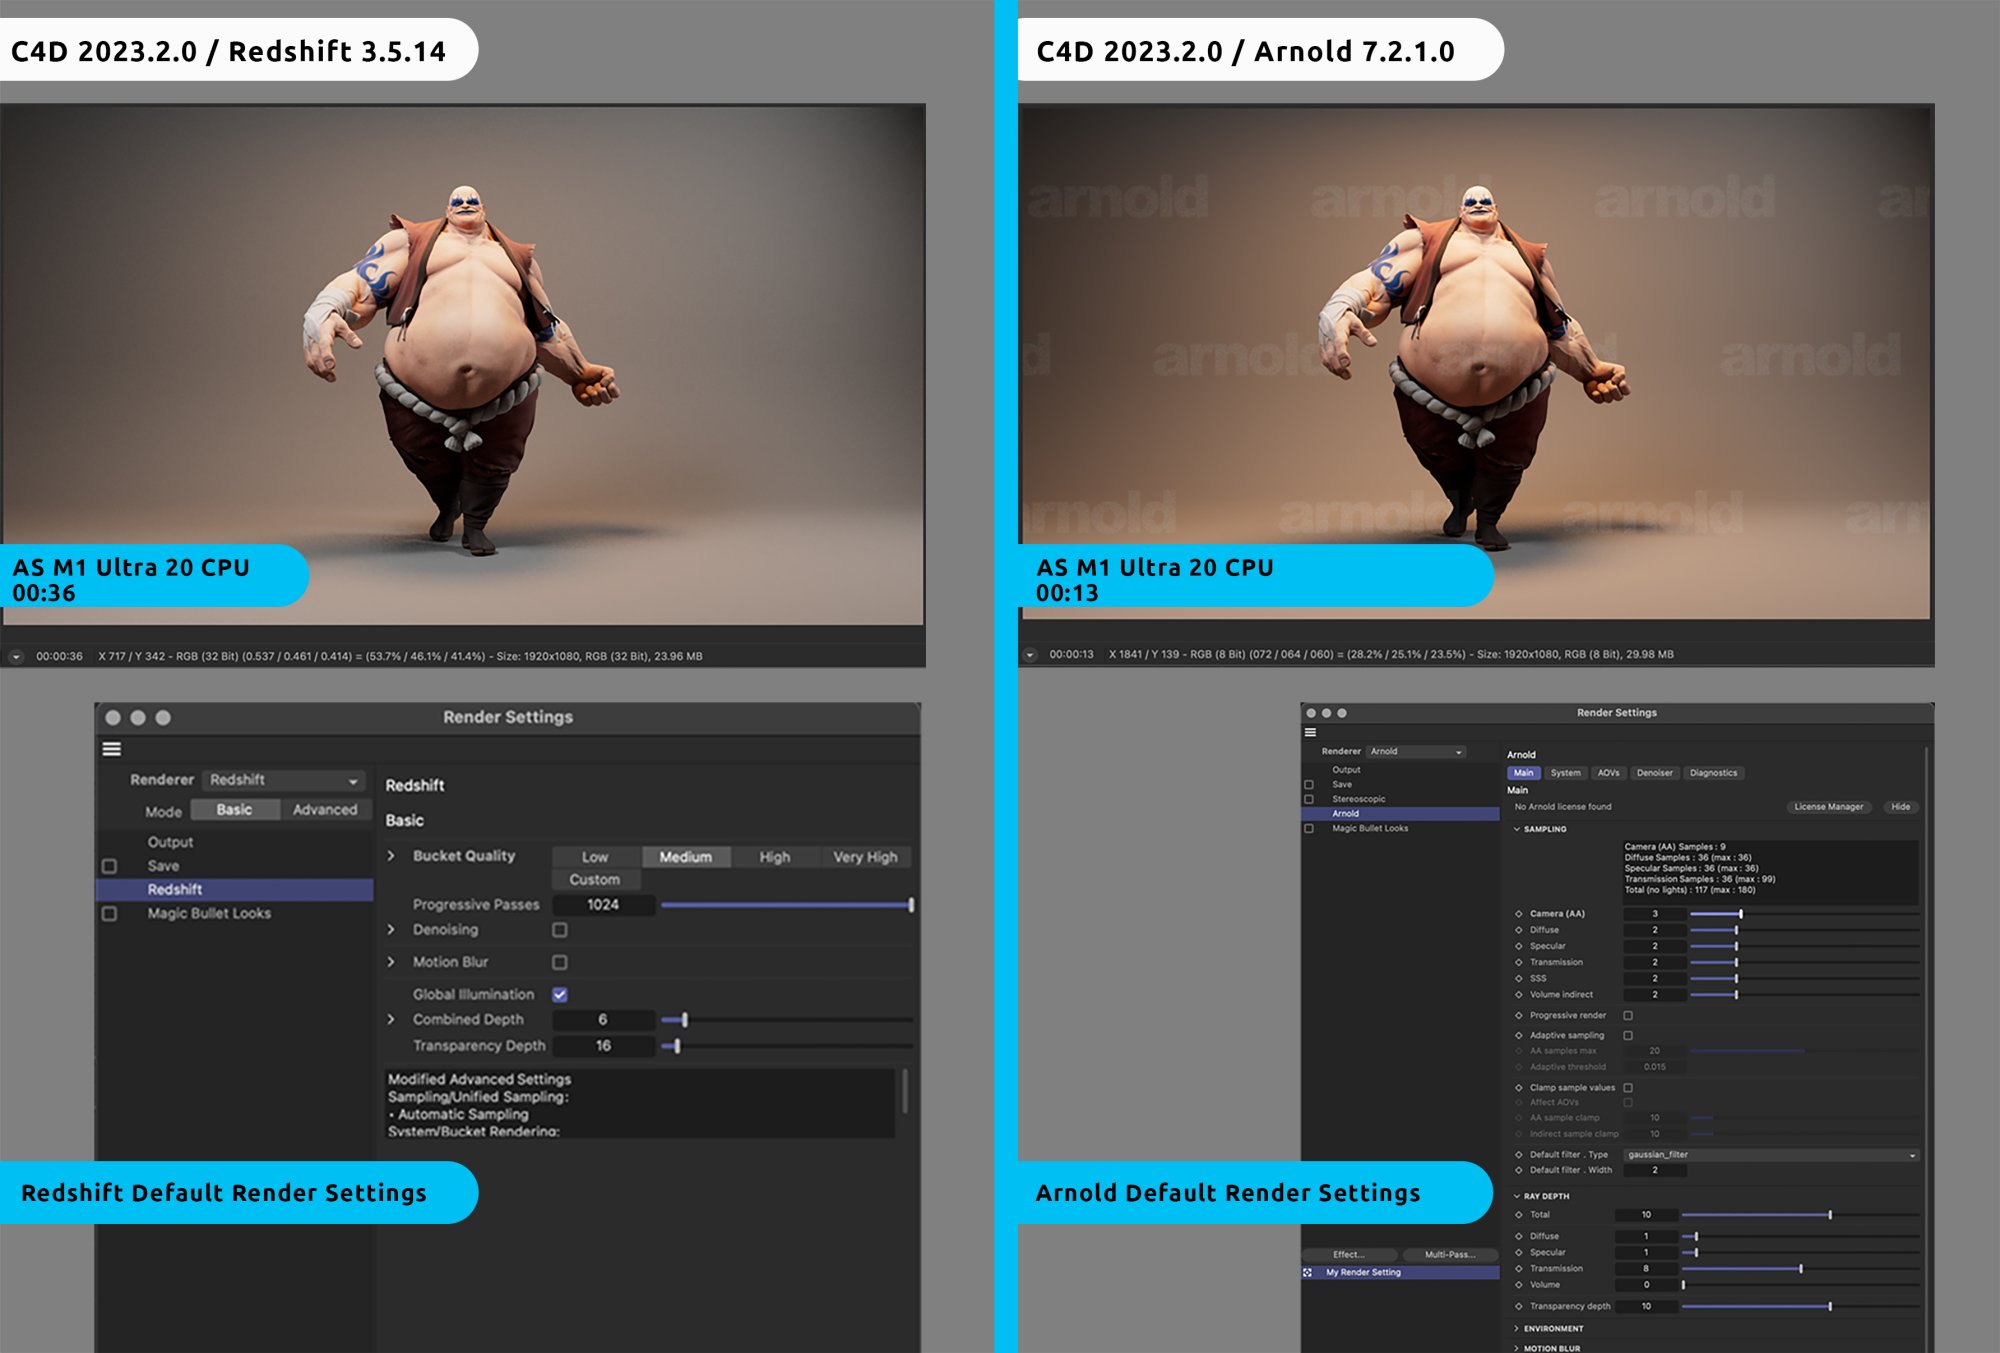Click keyframe diamond beside Camera (AA)
The height and width of the screenshot is (1353, 2000).
pos(1519,914)
